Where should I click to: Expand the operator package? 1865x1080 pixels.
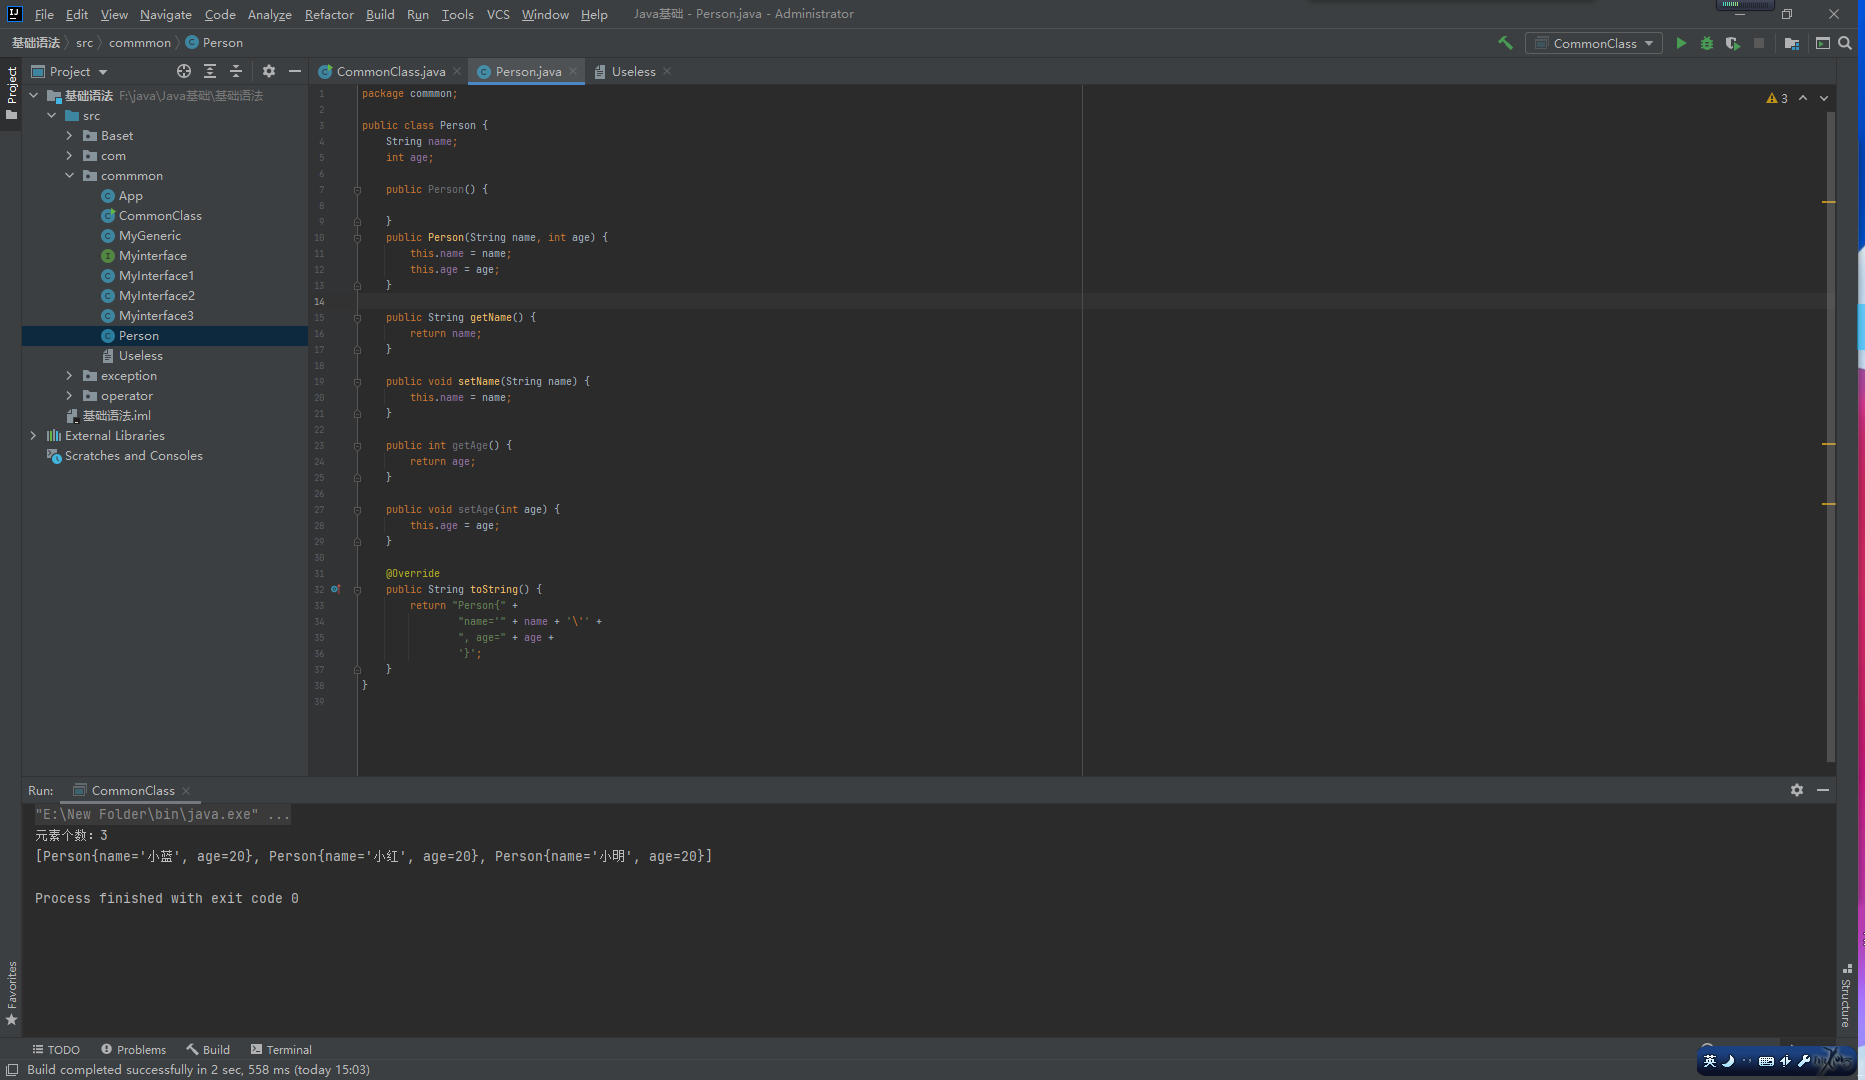tap(70, 395)
